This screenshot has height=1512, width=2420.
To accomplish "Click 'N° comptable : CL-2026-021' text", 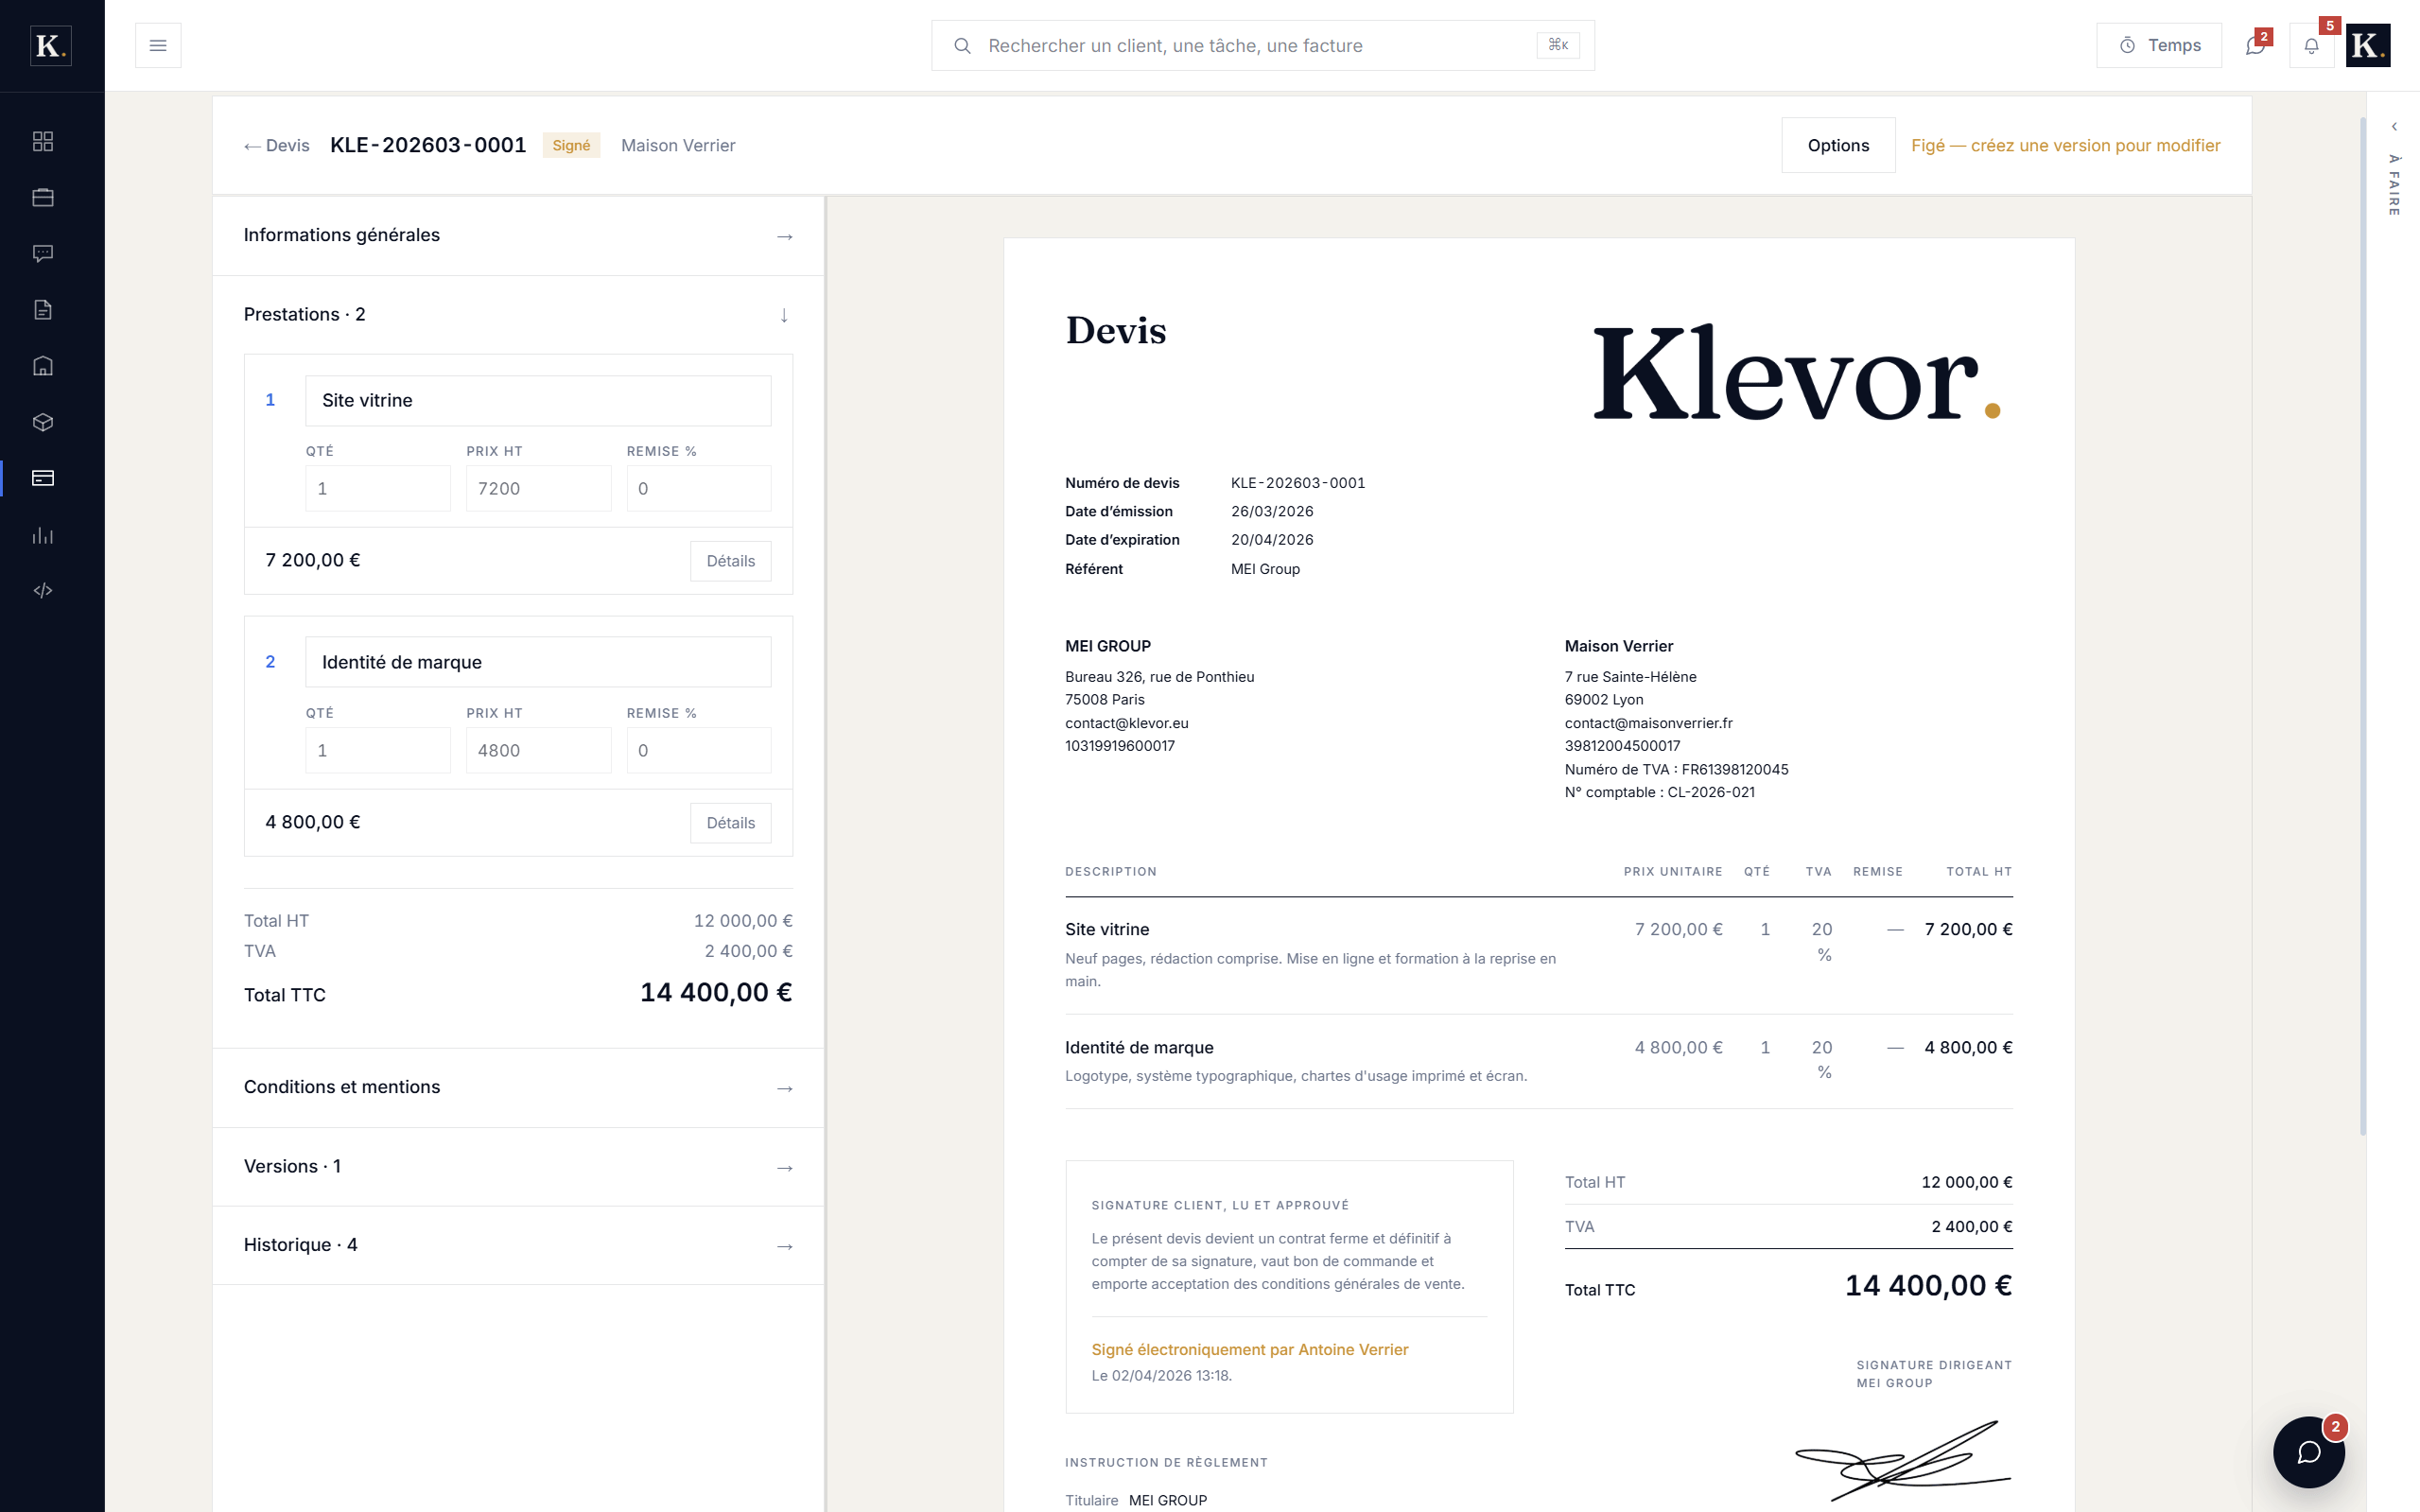I will click(1659, 792).
